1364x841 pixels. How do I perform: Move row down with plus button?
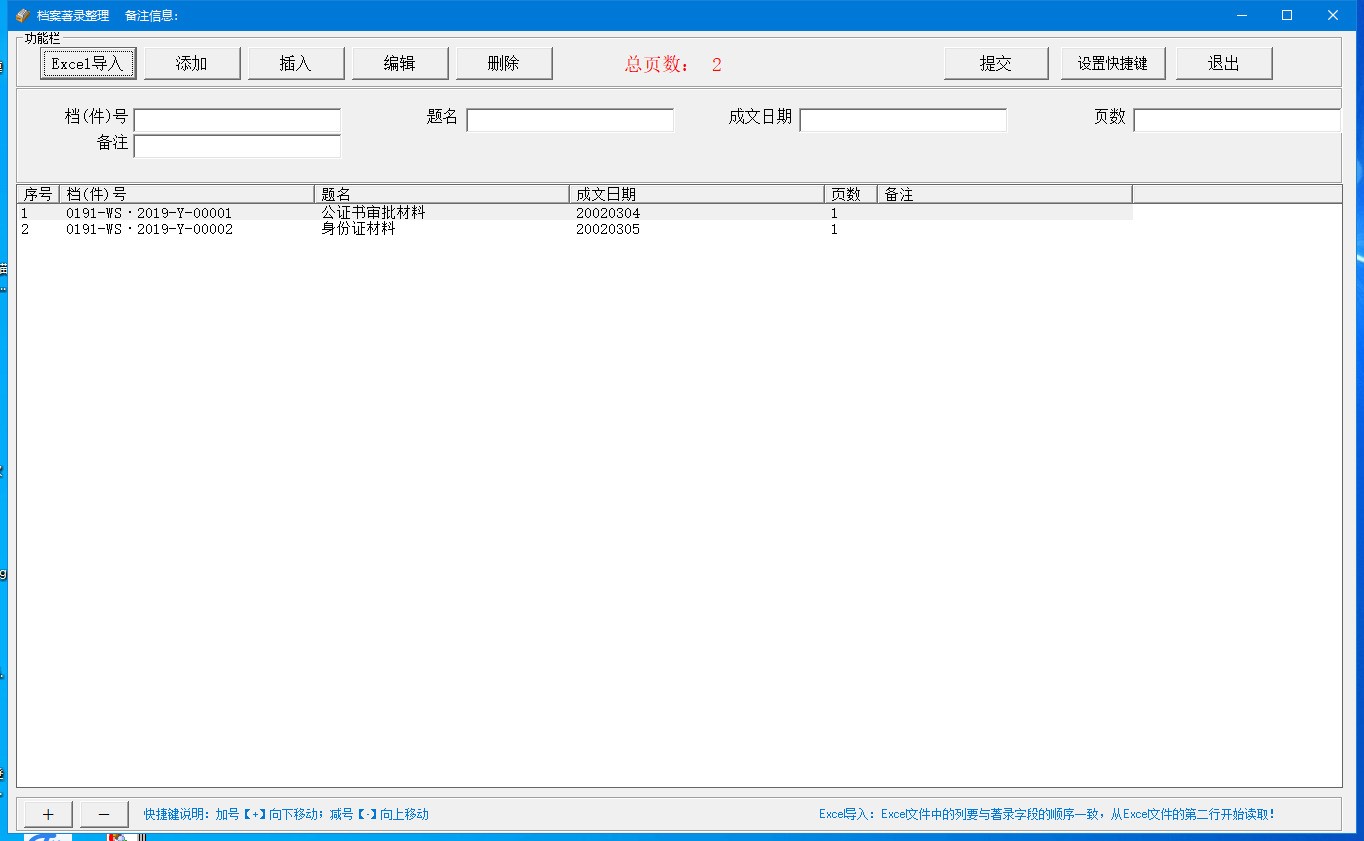[48, 814]
